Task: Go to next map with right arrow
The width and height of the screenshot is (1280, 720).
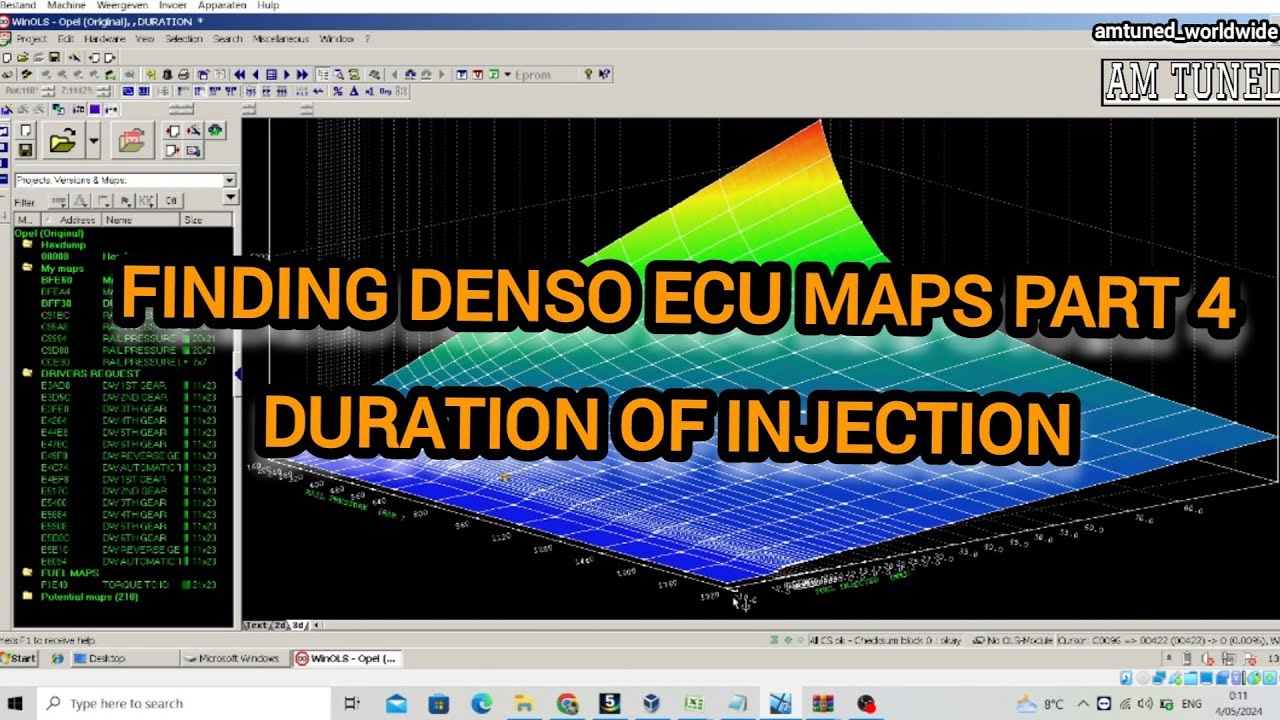Action: (287, 75)
